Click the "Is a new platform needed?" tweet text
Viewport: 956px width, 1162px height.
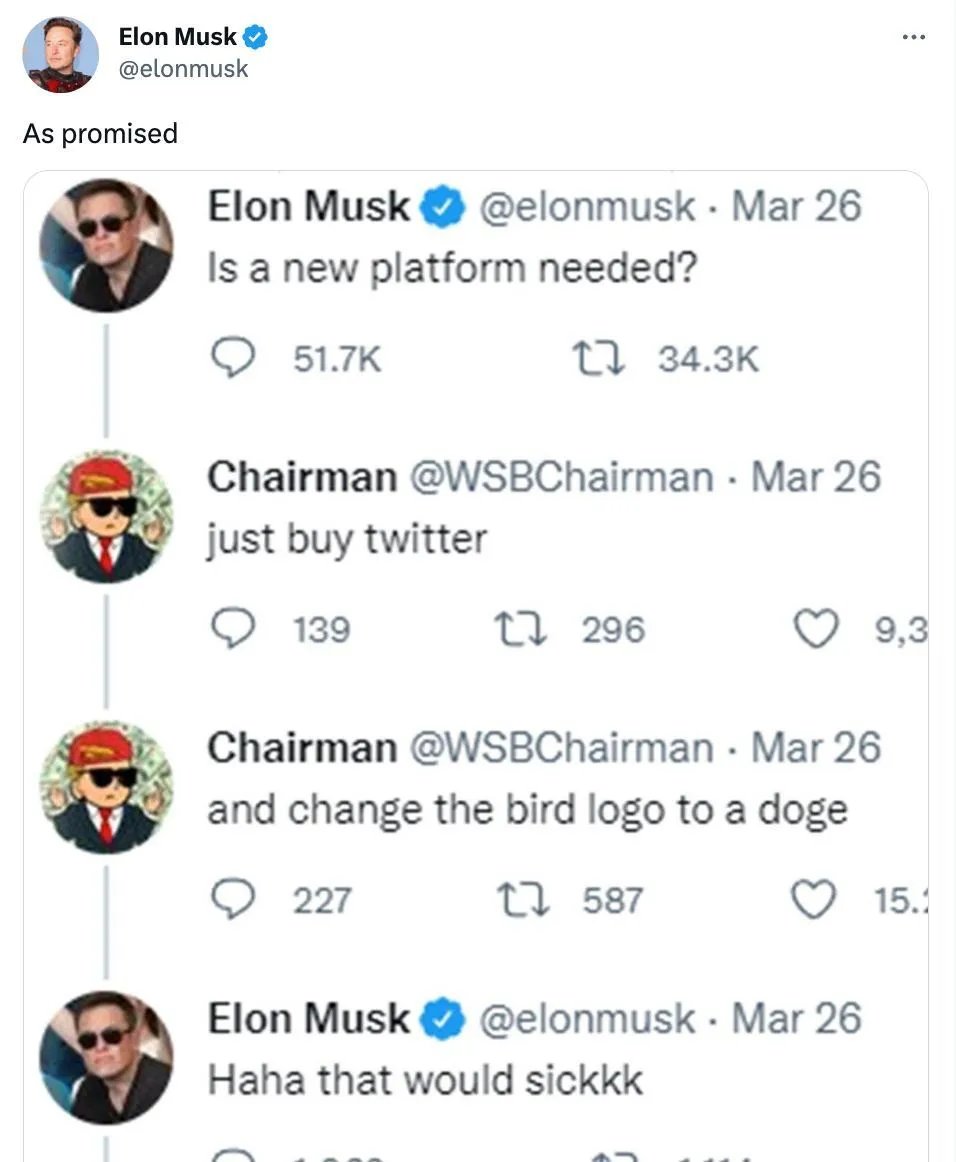pos(450,268)
